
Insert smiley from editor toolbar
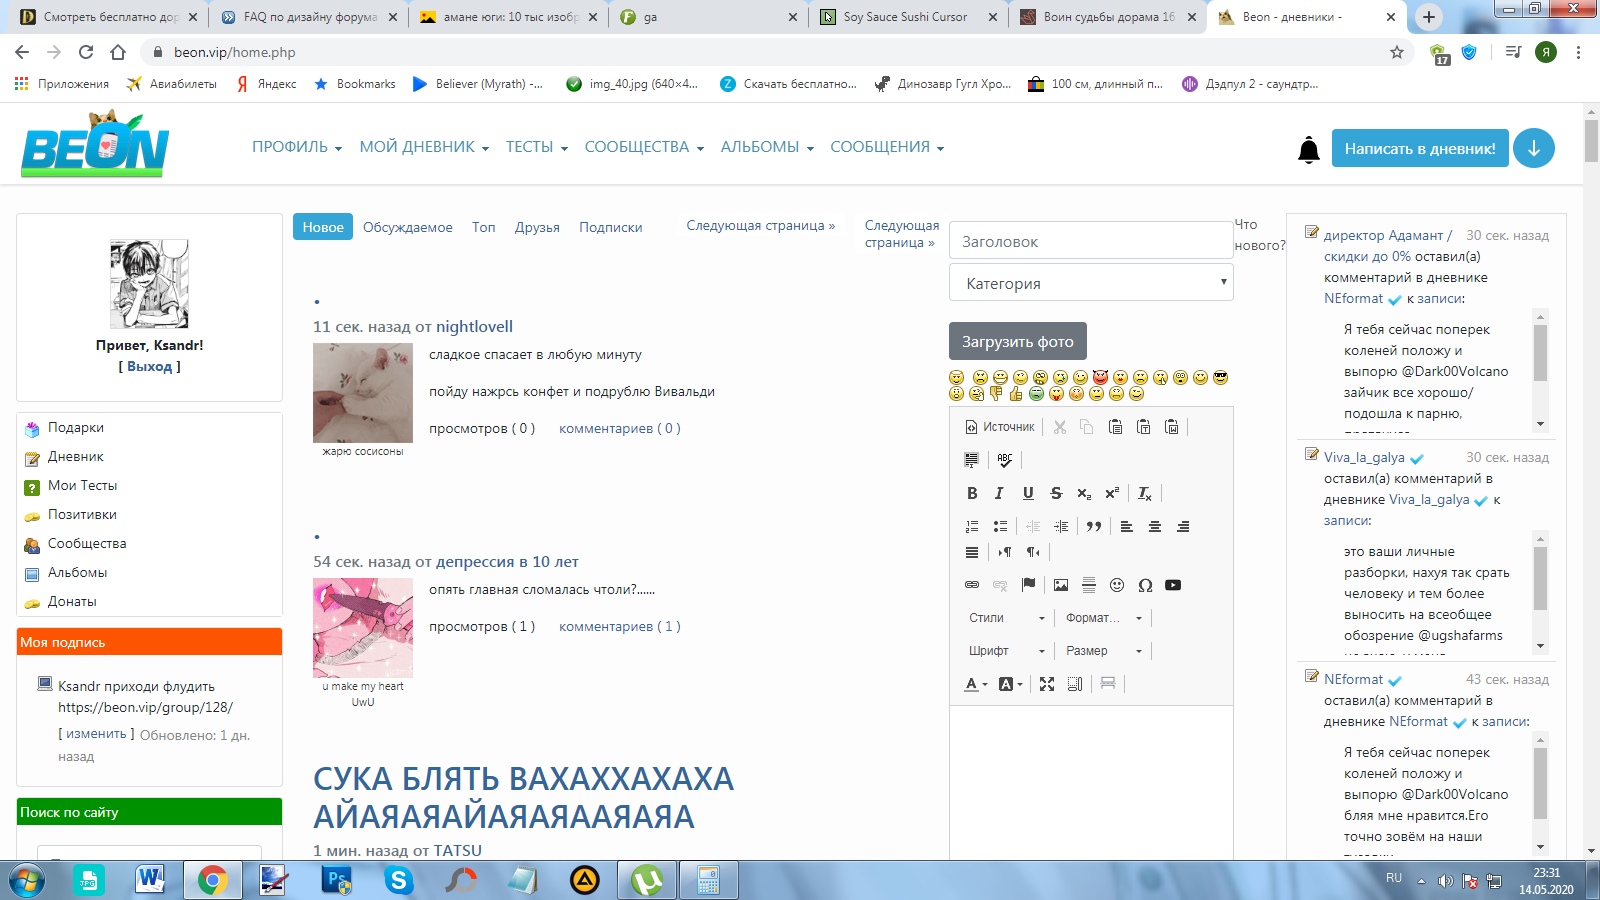click(x=1117, y=585)
